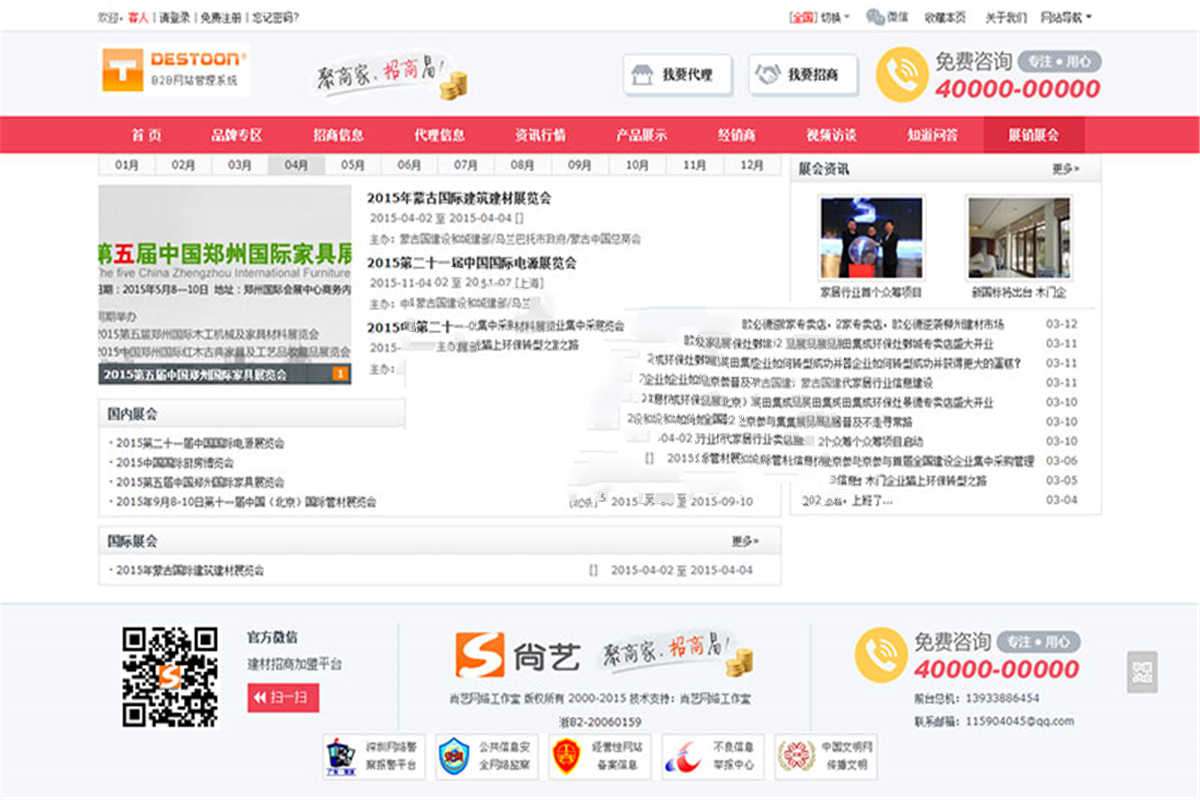Open the 2015年9月8-10日第十一届 北京 list item

(x=246, y=501)
